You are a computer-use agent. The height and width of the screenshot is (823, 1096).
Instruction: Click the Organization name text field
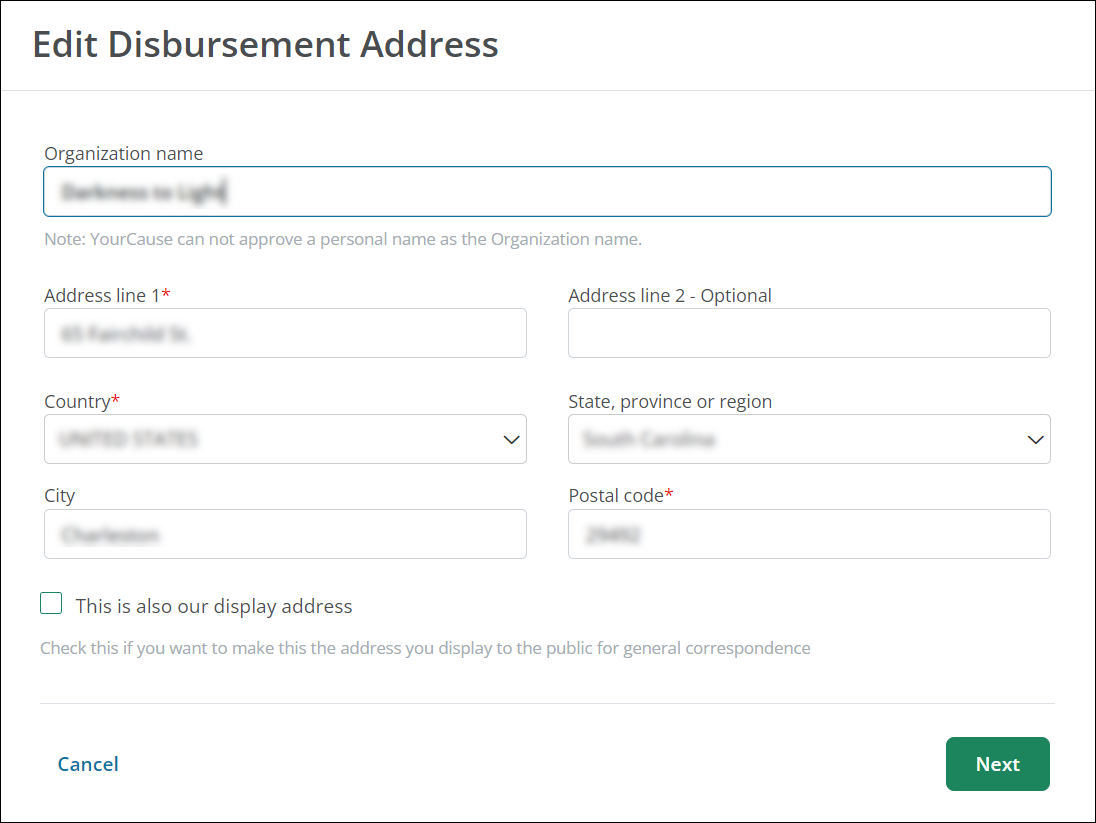[x=547, y=191]
